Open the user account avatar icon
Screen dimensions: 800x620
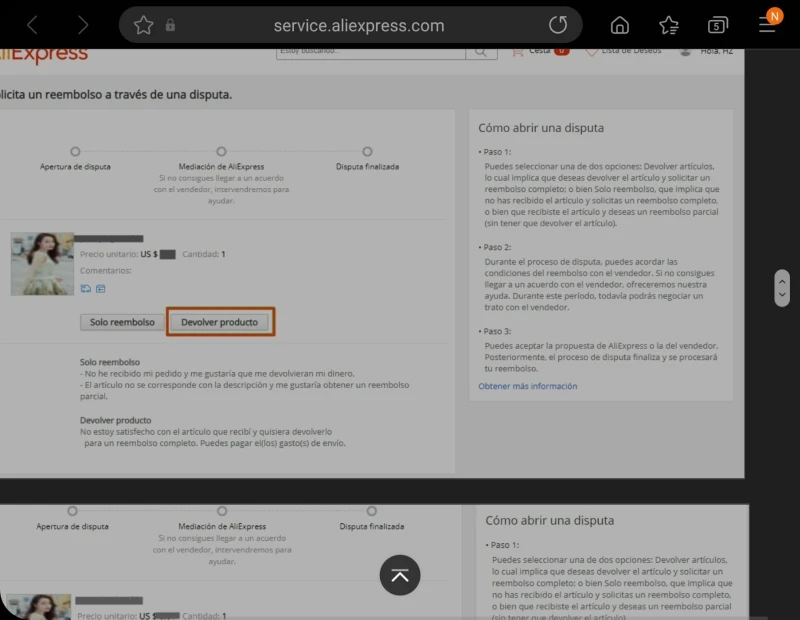(x=685, y=52)
